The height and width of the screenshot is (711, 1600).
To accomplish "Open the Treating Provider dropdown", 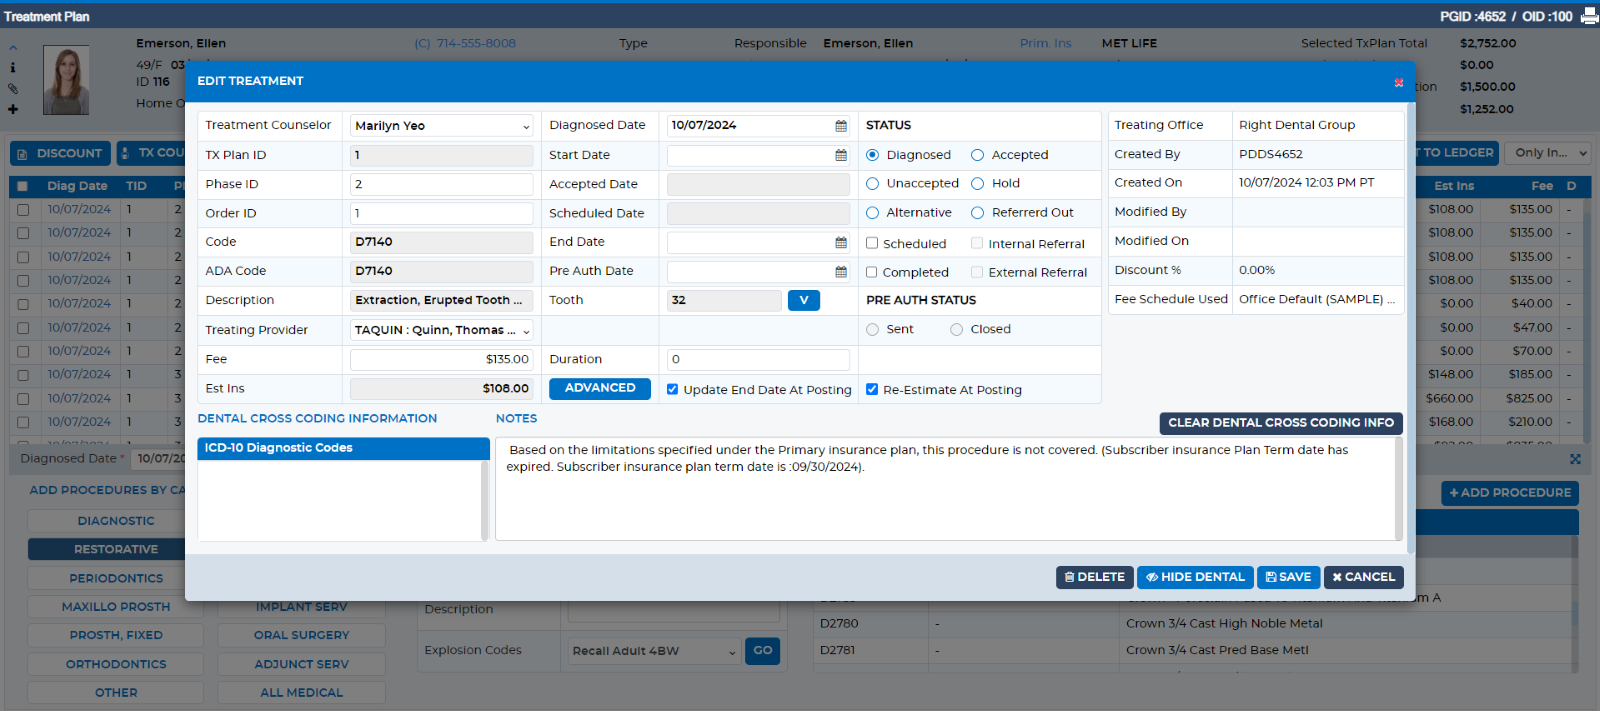I will pyautogui.click(x=441, y=330).
